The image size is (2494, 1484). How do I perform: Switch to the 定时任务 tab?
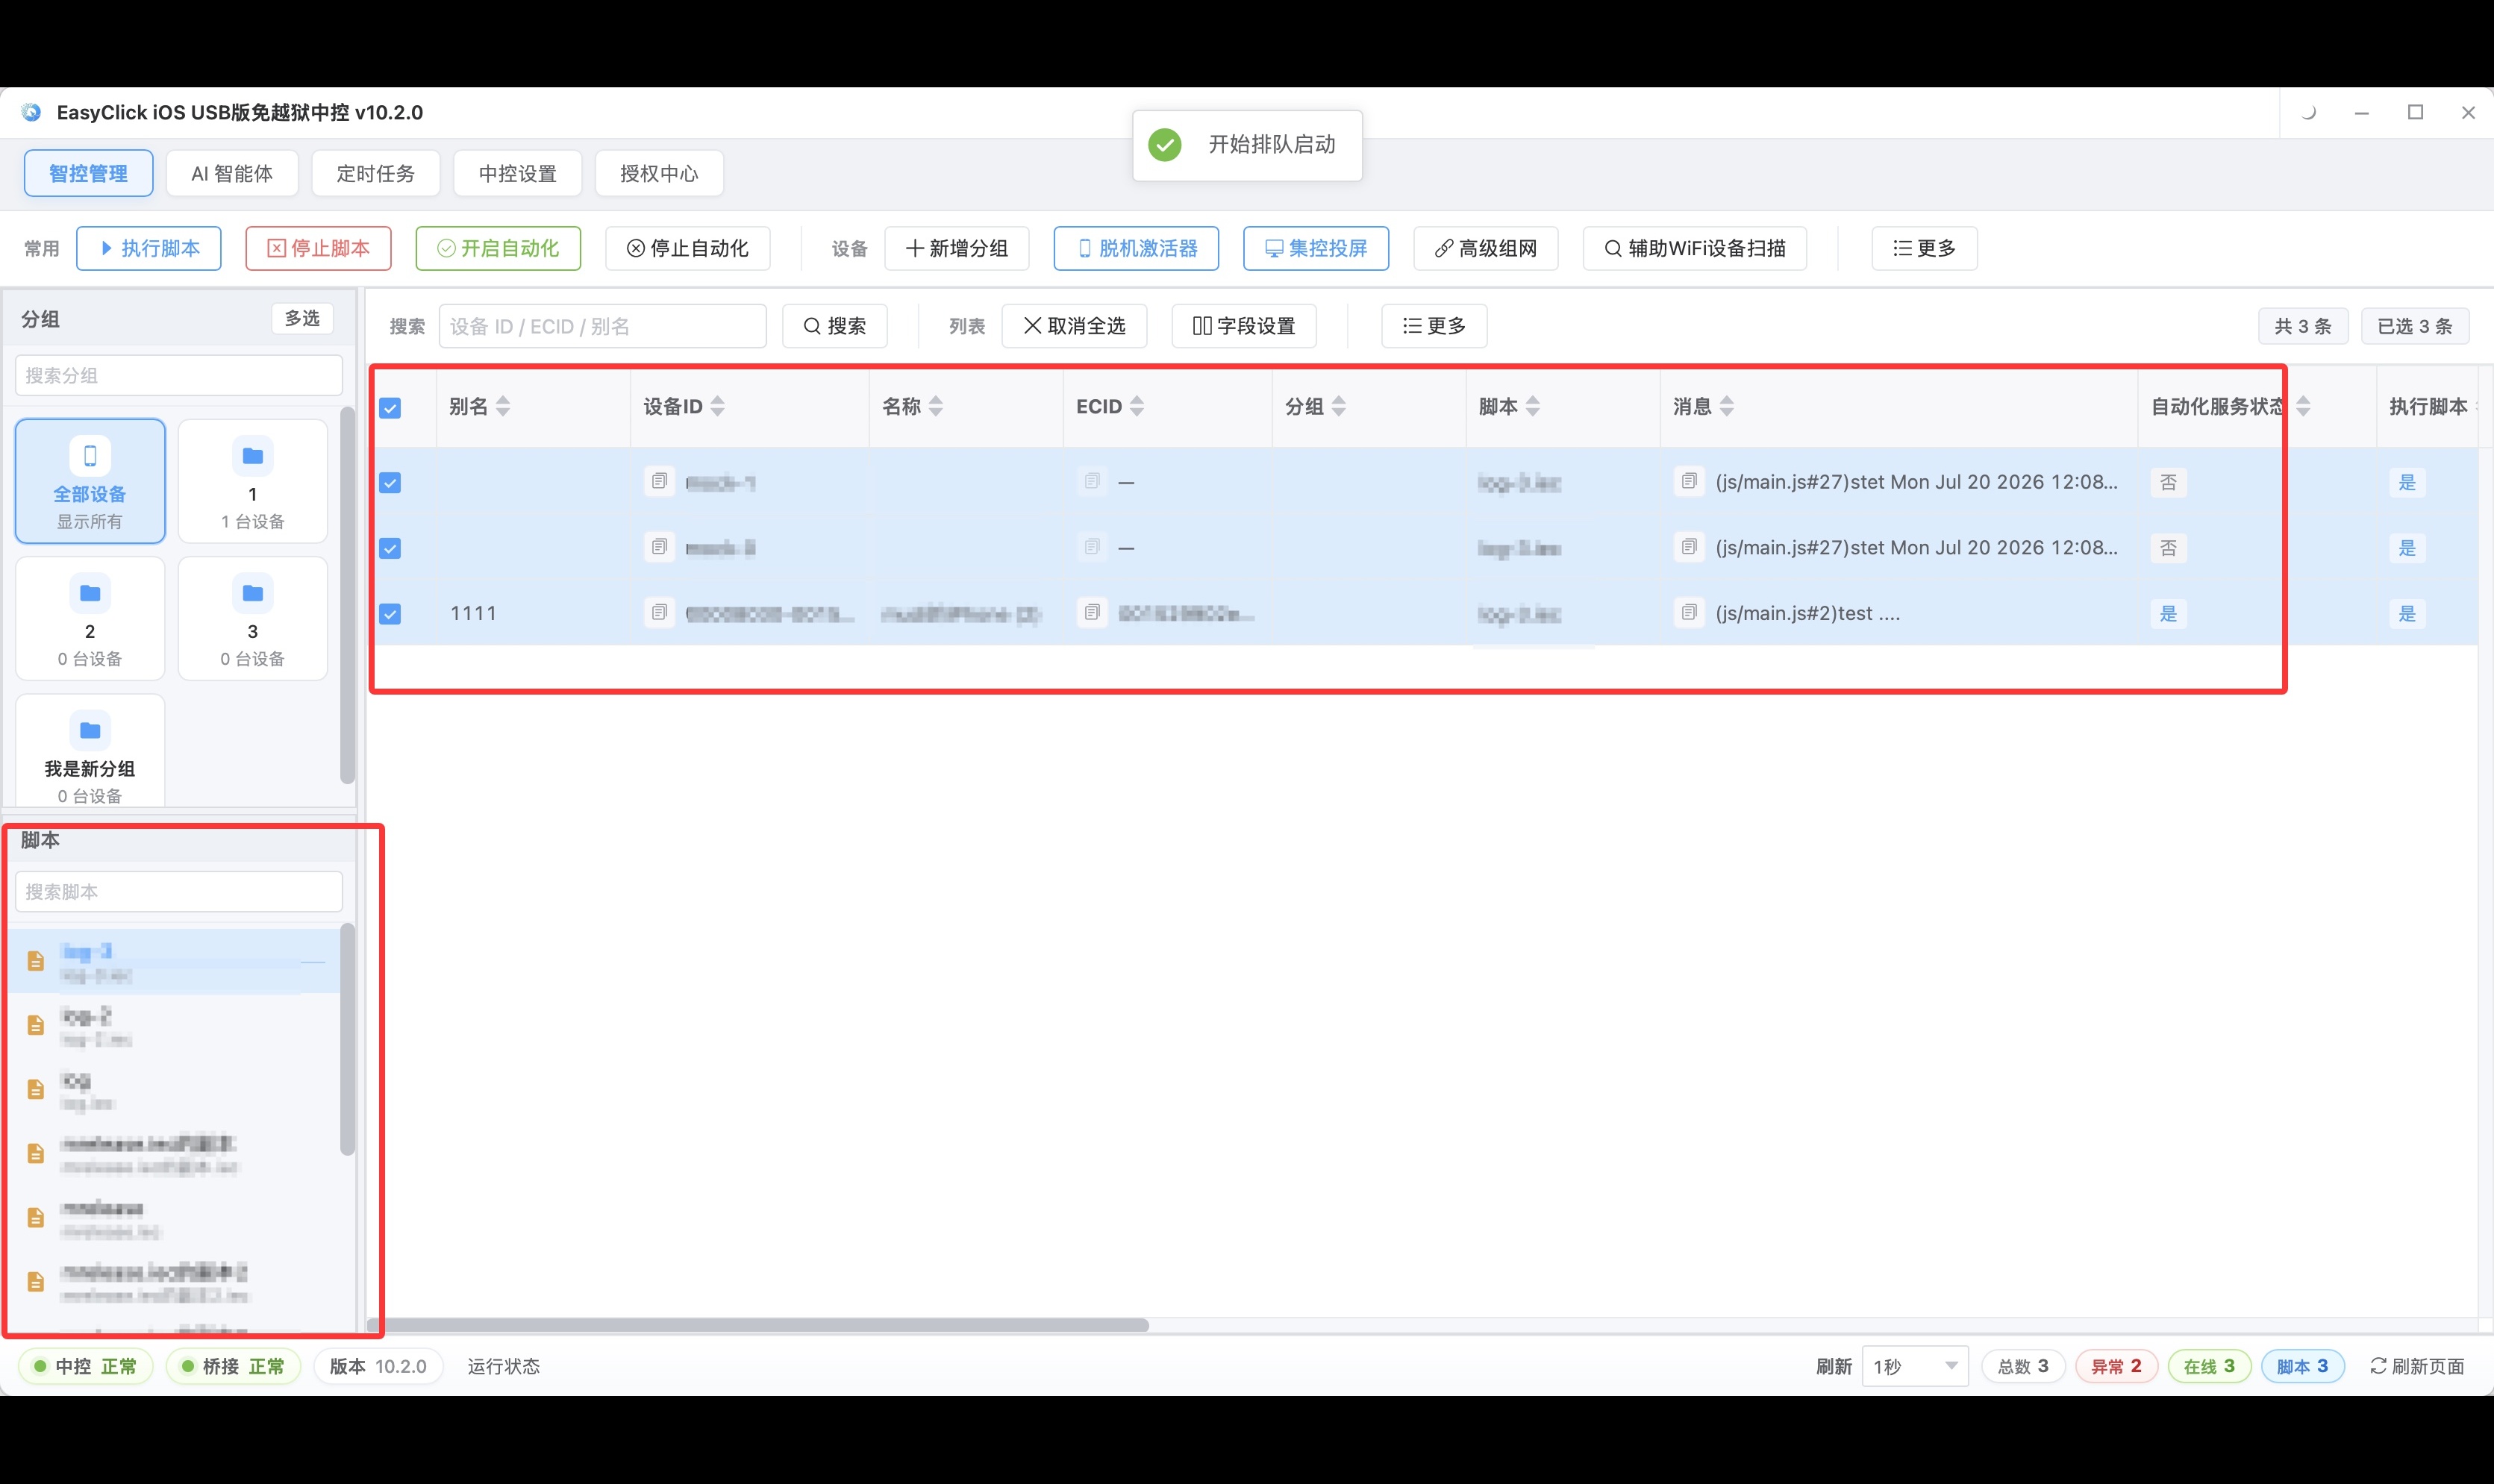[x=376, y=173]
